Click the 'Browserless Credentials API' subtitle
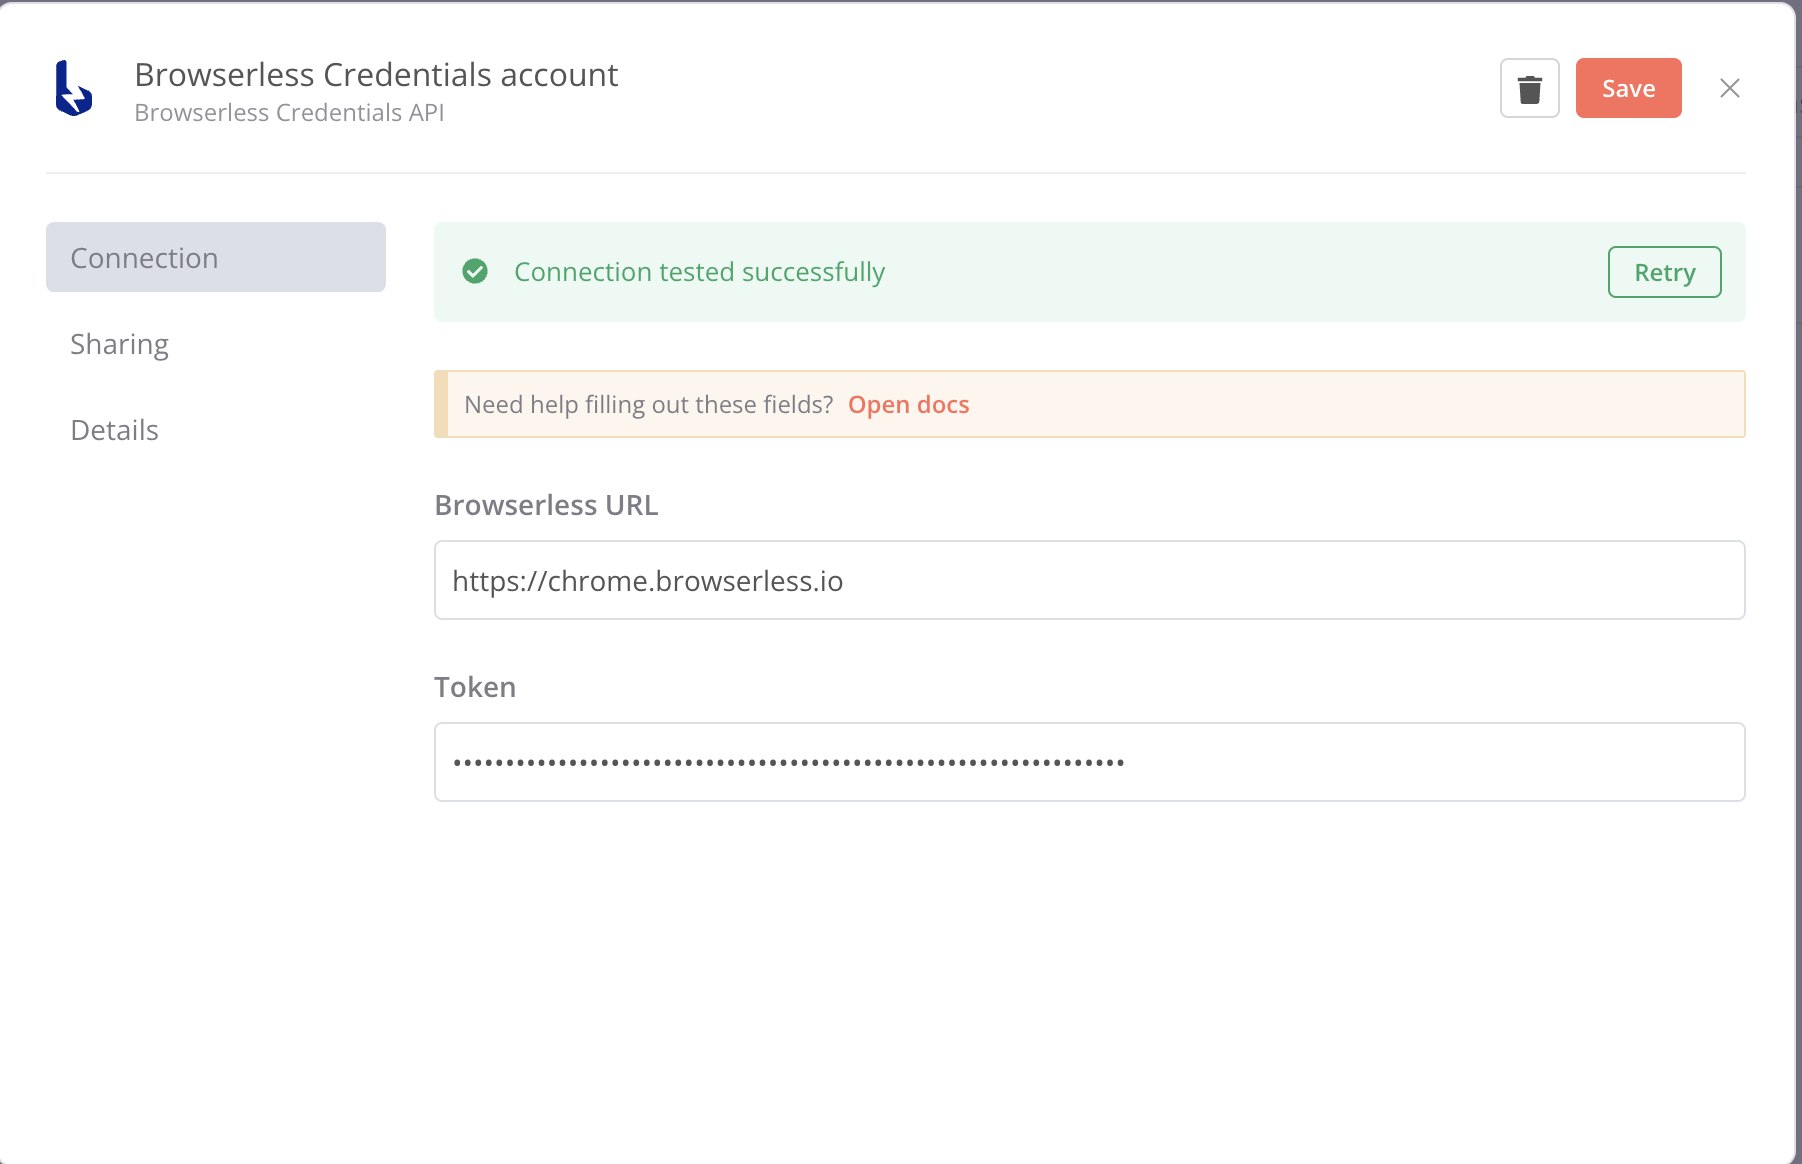 289,113
